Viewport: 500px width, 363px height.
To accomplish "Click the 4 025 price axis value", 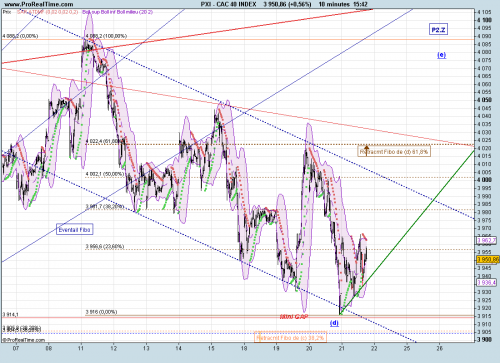I will [x=484, y=140].
